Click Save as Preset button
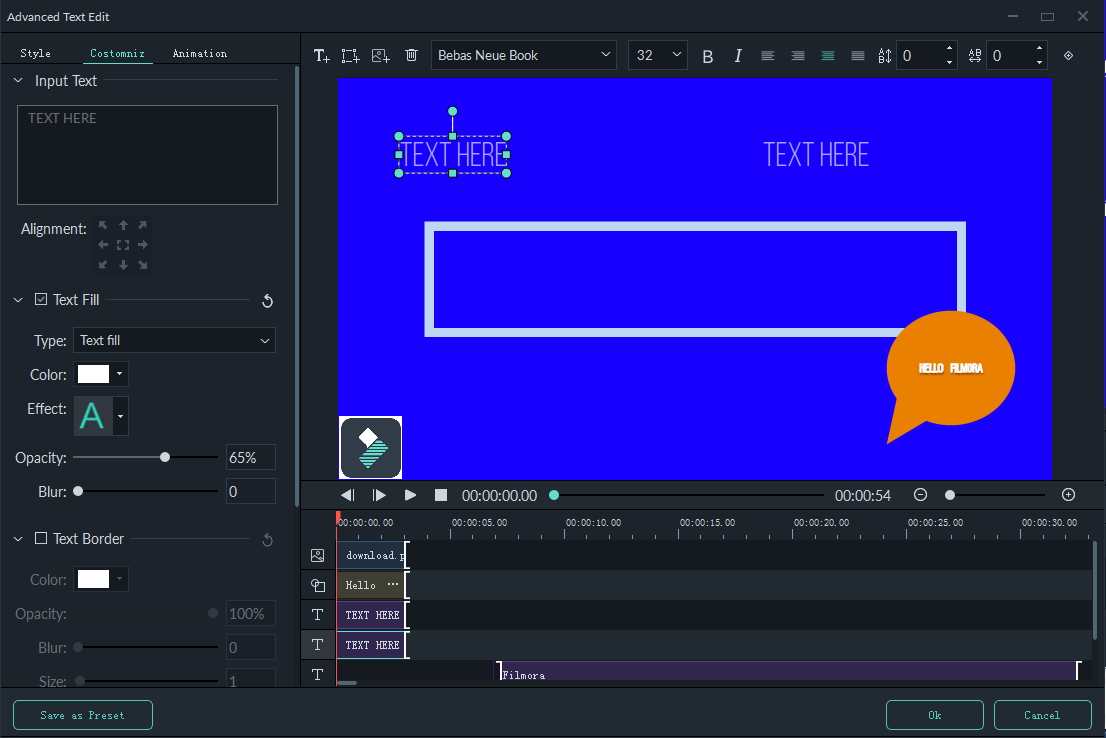Image resolution: width=1106 pixels, height=738 pixels. coord(83,715)
